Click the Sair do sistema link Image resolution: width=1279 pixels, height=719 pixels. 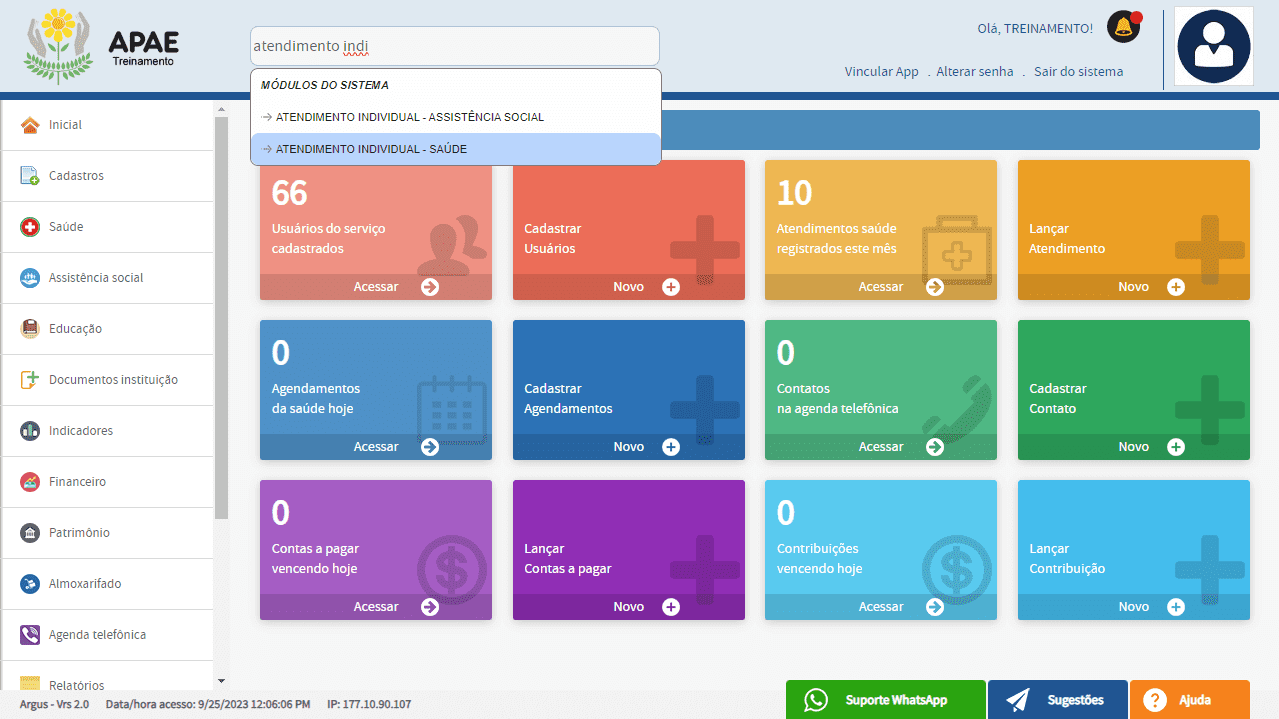1078,72
